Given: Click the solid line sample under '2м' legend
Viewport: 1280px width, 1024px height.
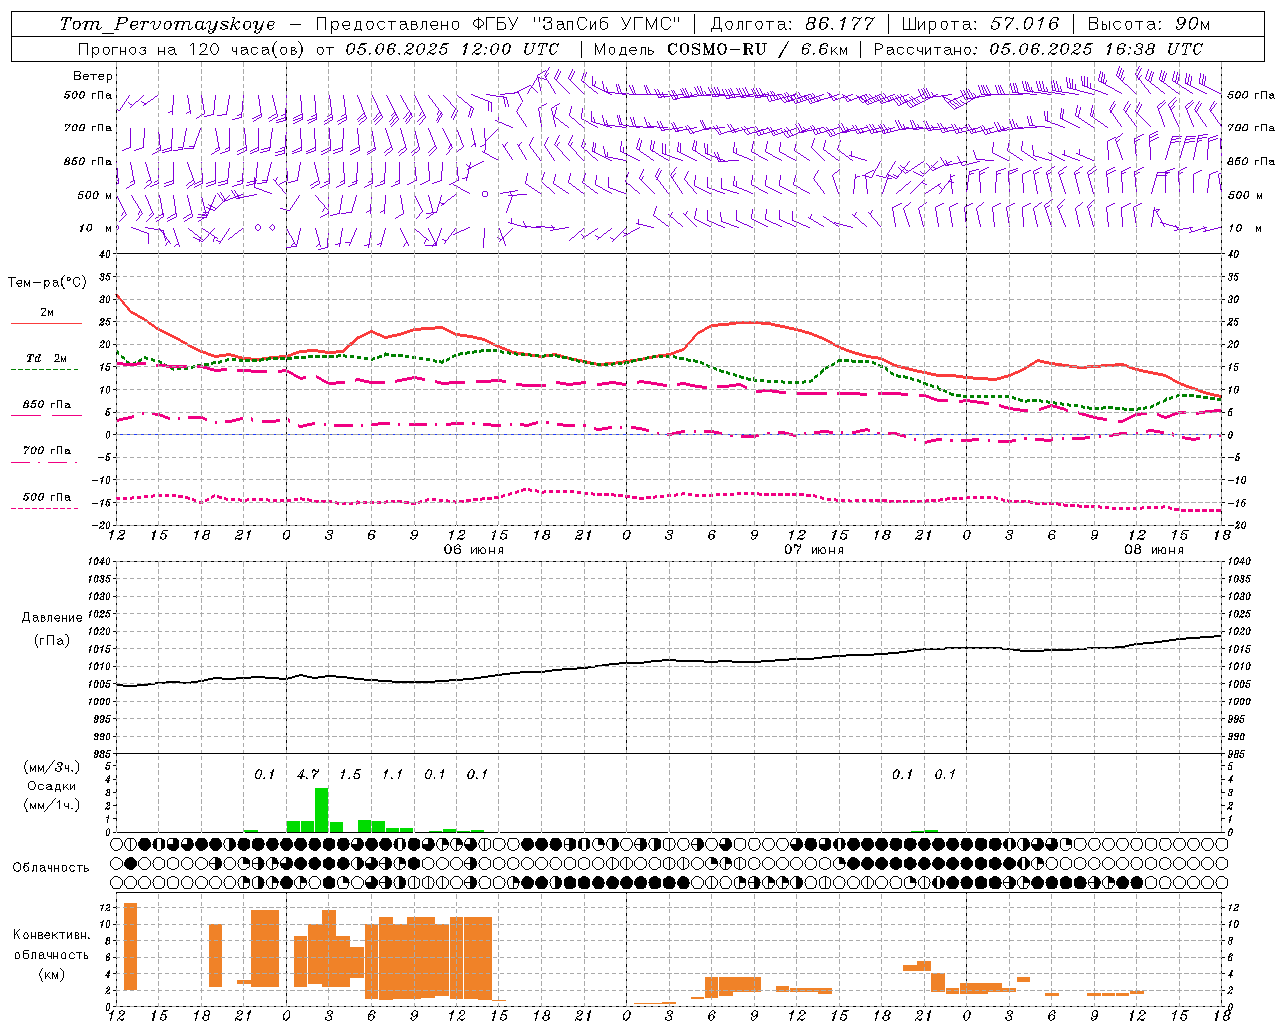Looking at the screenshot, I should (46, 324).
